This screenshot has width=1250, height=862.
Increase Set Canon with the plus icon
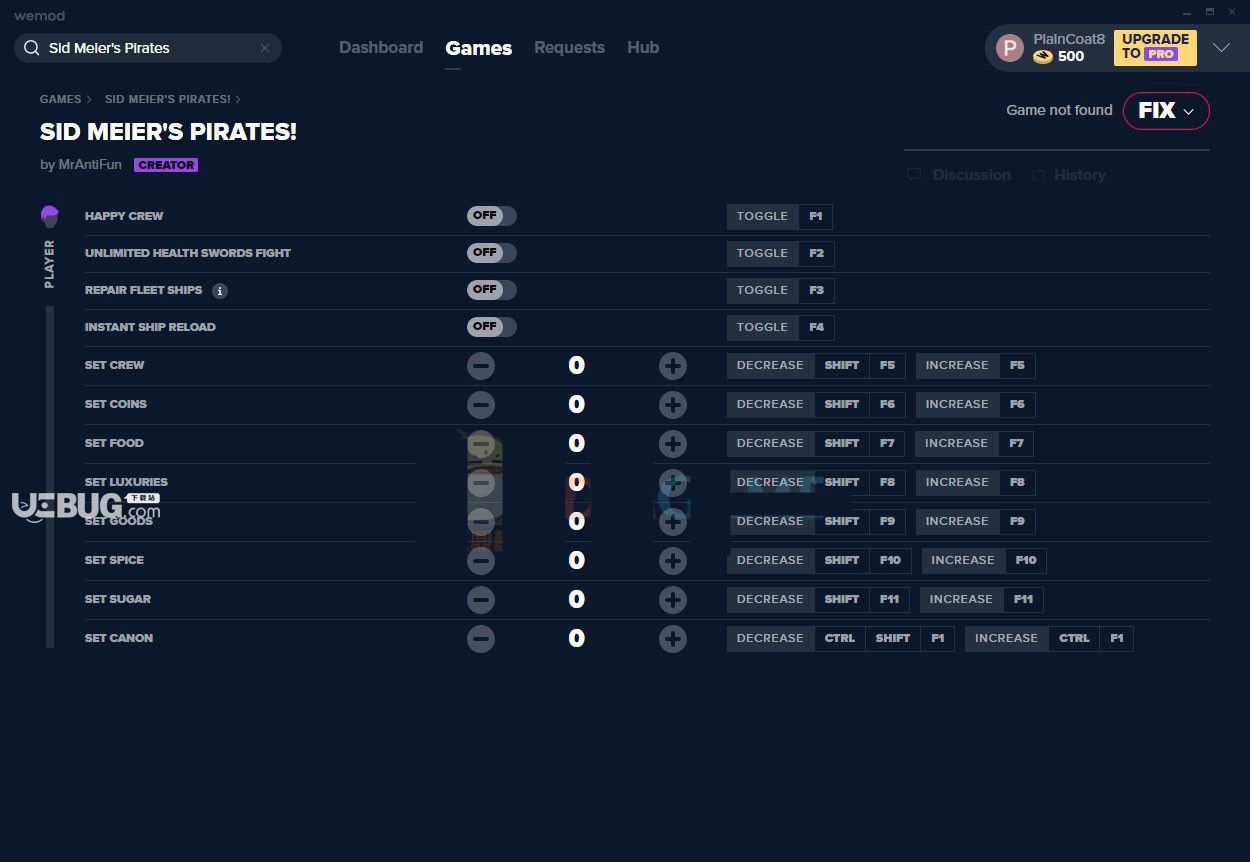pos(673,639)
